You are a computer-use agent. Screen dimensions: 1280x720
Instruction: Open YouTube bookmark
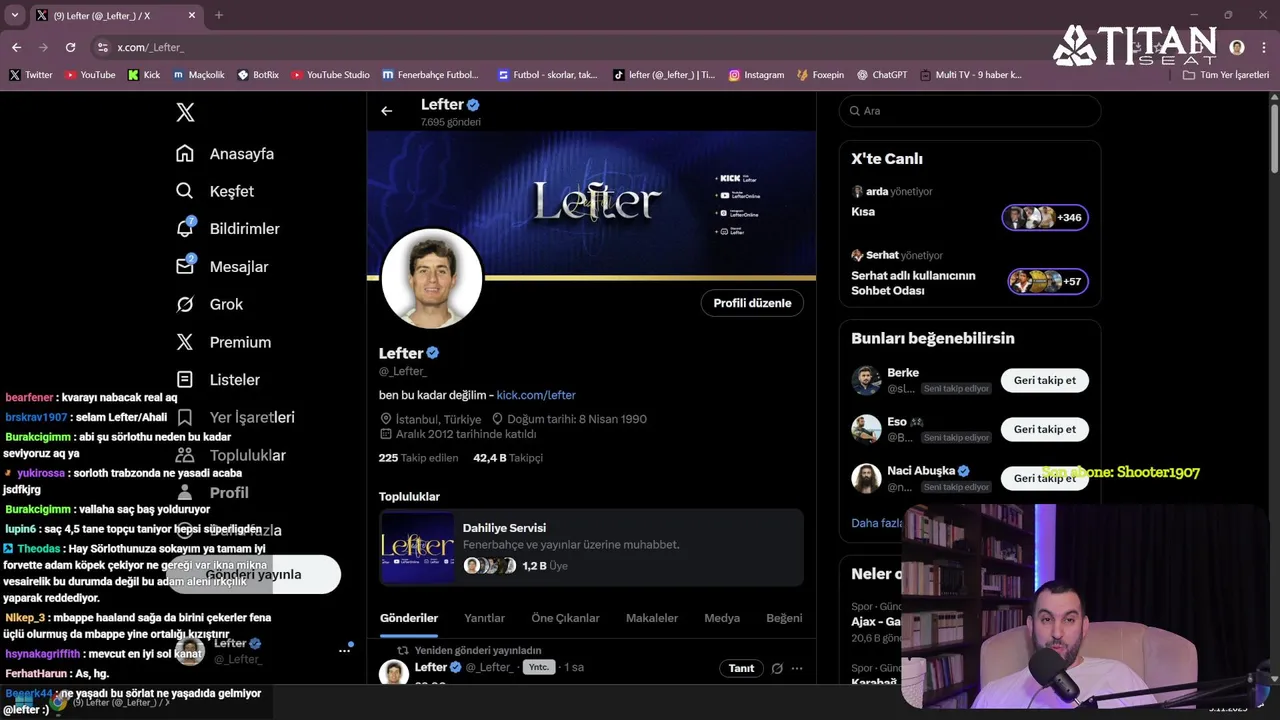[90, 75]
